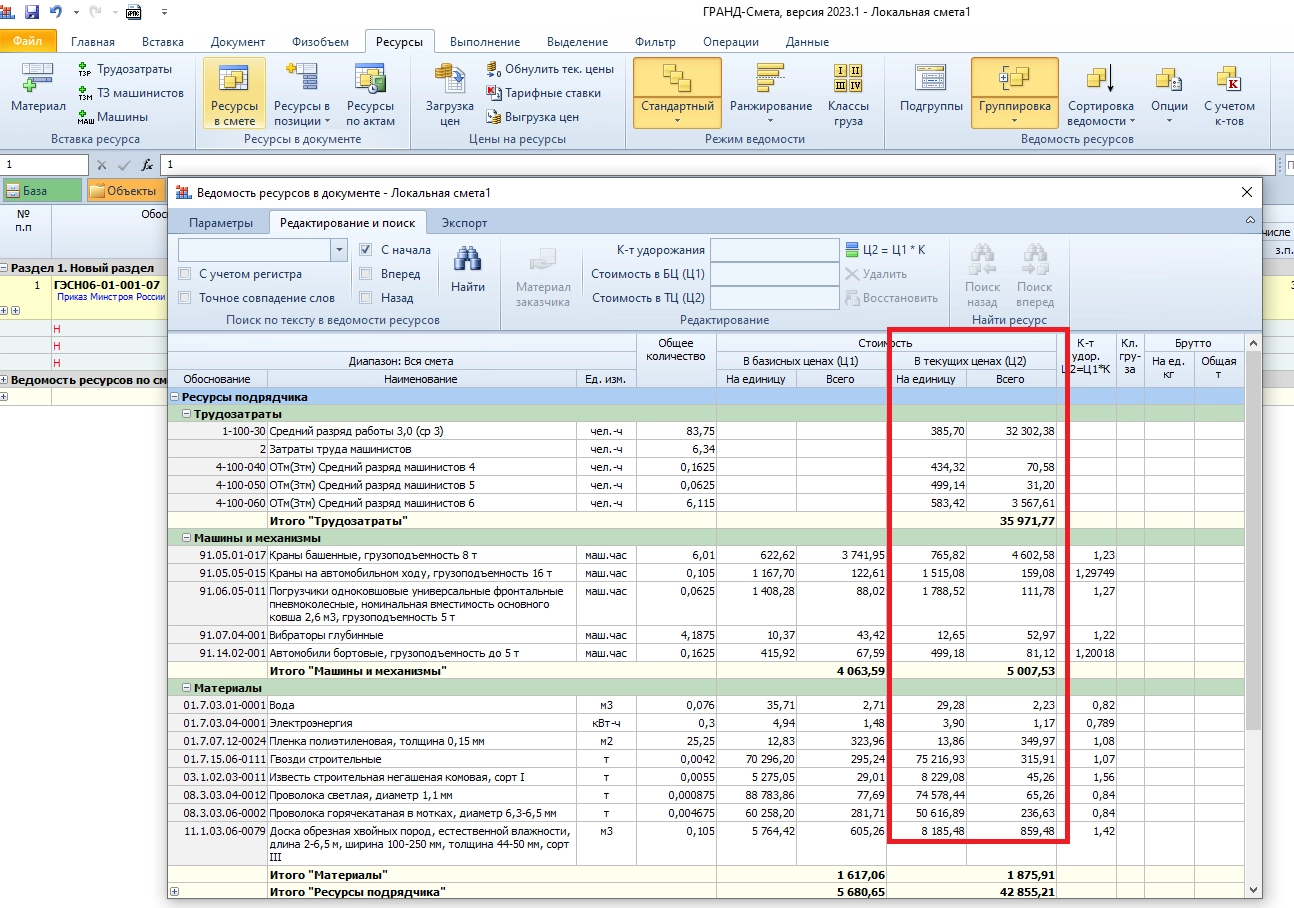Click the К-т удорожания input field
Viewport: 1294px width, 908px height.
[x=774, y=250]
